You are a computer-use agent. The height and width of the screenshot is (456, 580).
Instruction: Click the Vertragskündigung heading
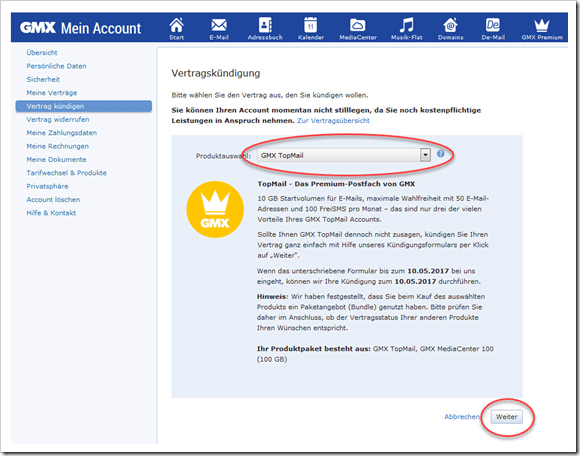[x=216, y=73]
